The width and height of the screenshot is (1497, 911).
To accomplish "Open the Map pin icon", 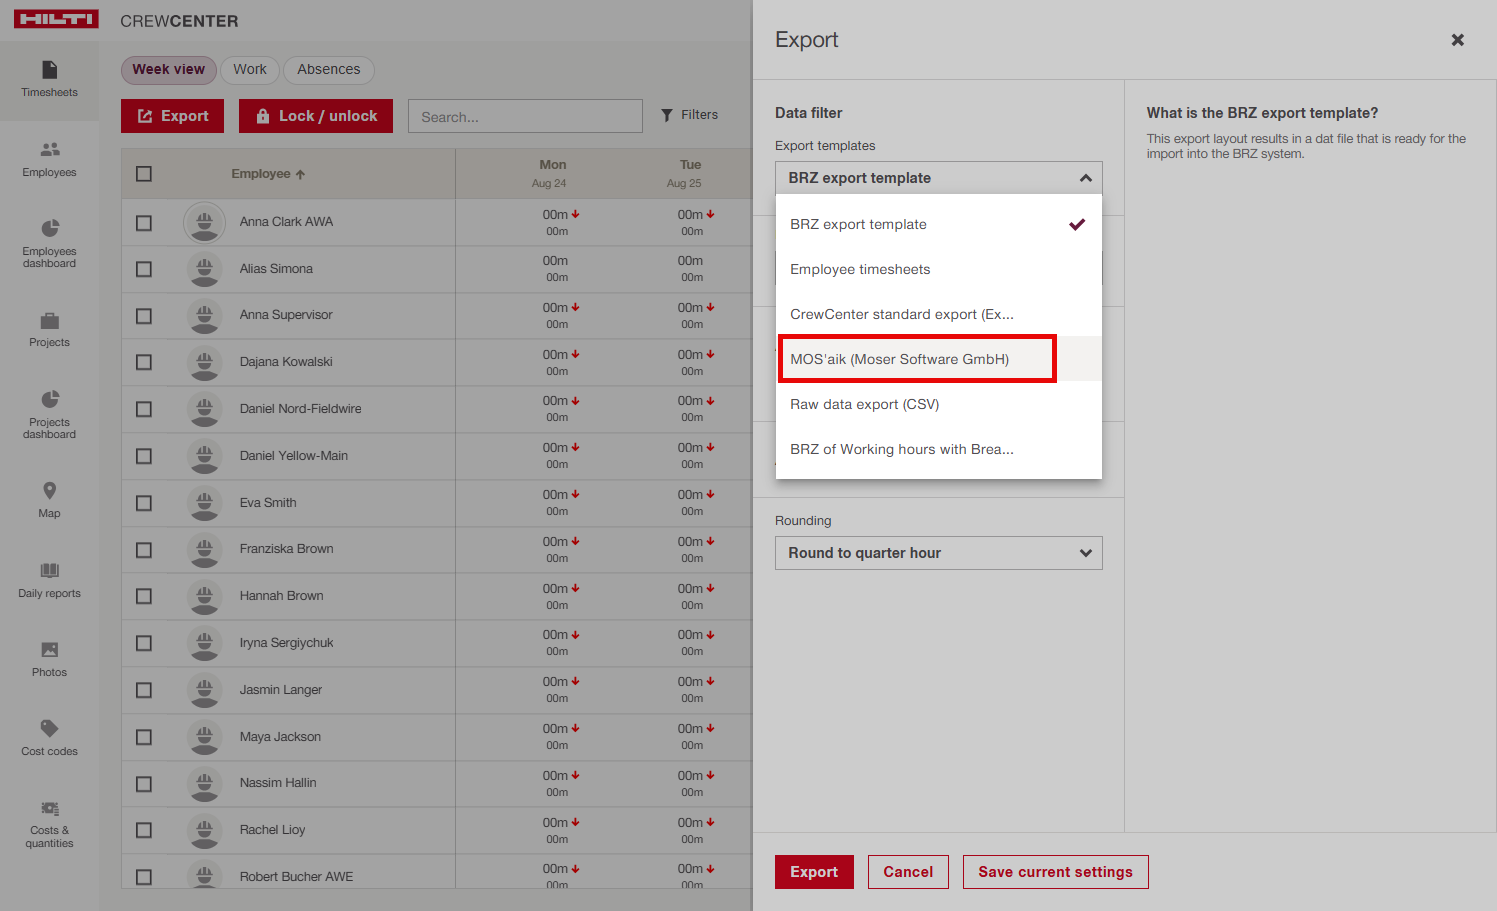I will tap(49, 490).
